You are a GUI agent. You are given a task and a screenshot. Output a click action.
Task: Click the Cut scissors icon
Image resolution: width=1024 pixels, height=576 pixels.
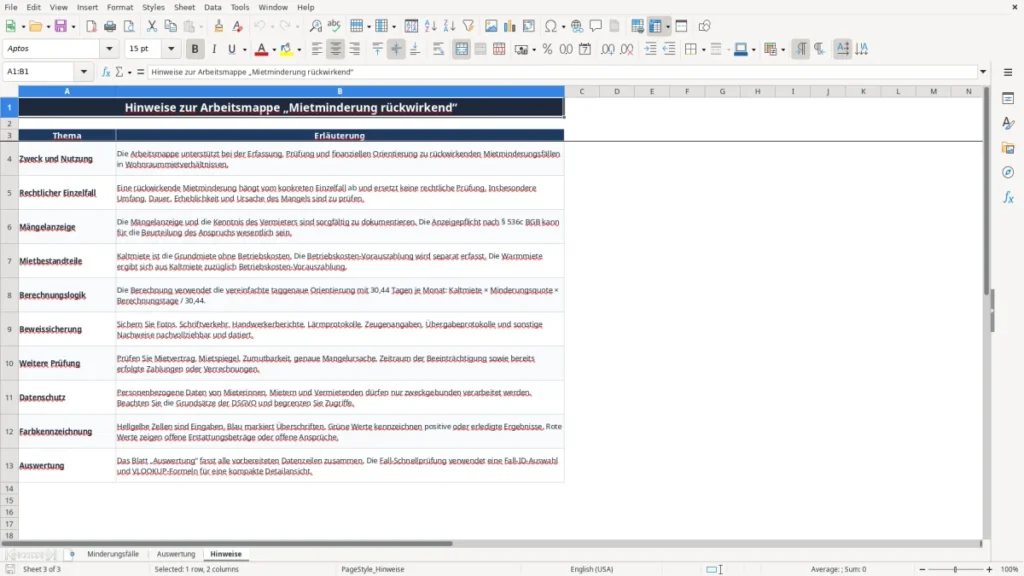[x=152, y=26]
